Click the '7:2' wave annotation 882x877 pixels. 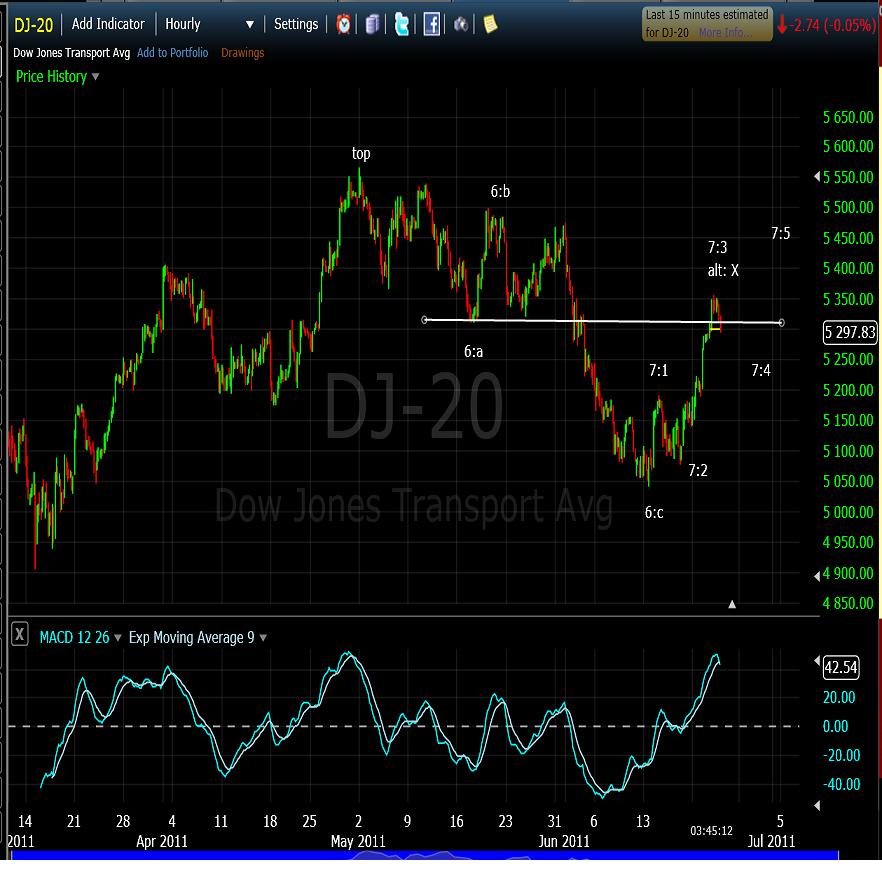click(698, 470)
